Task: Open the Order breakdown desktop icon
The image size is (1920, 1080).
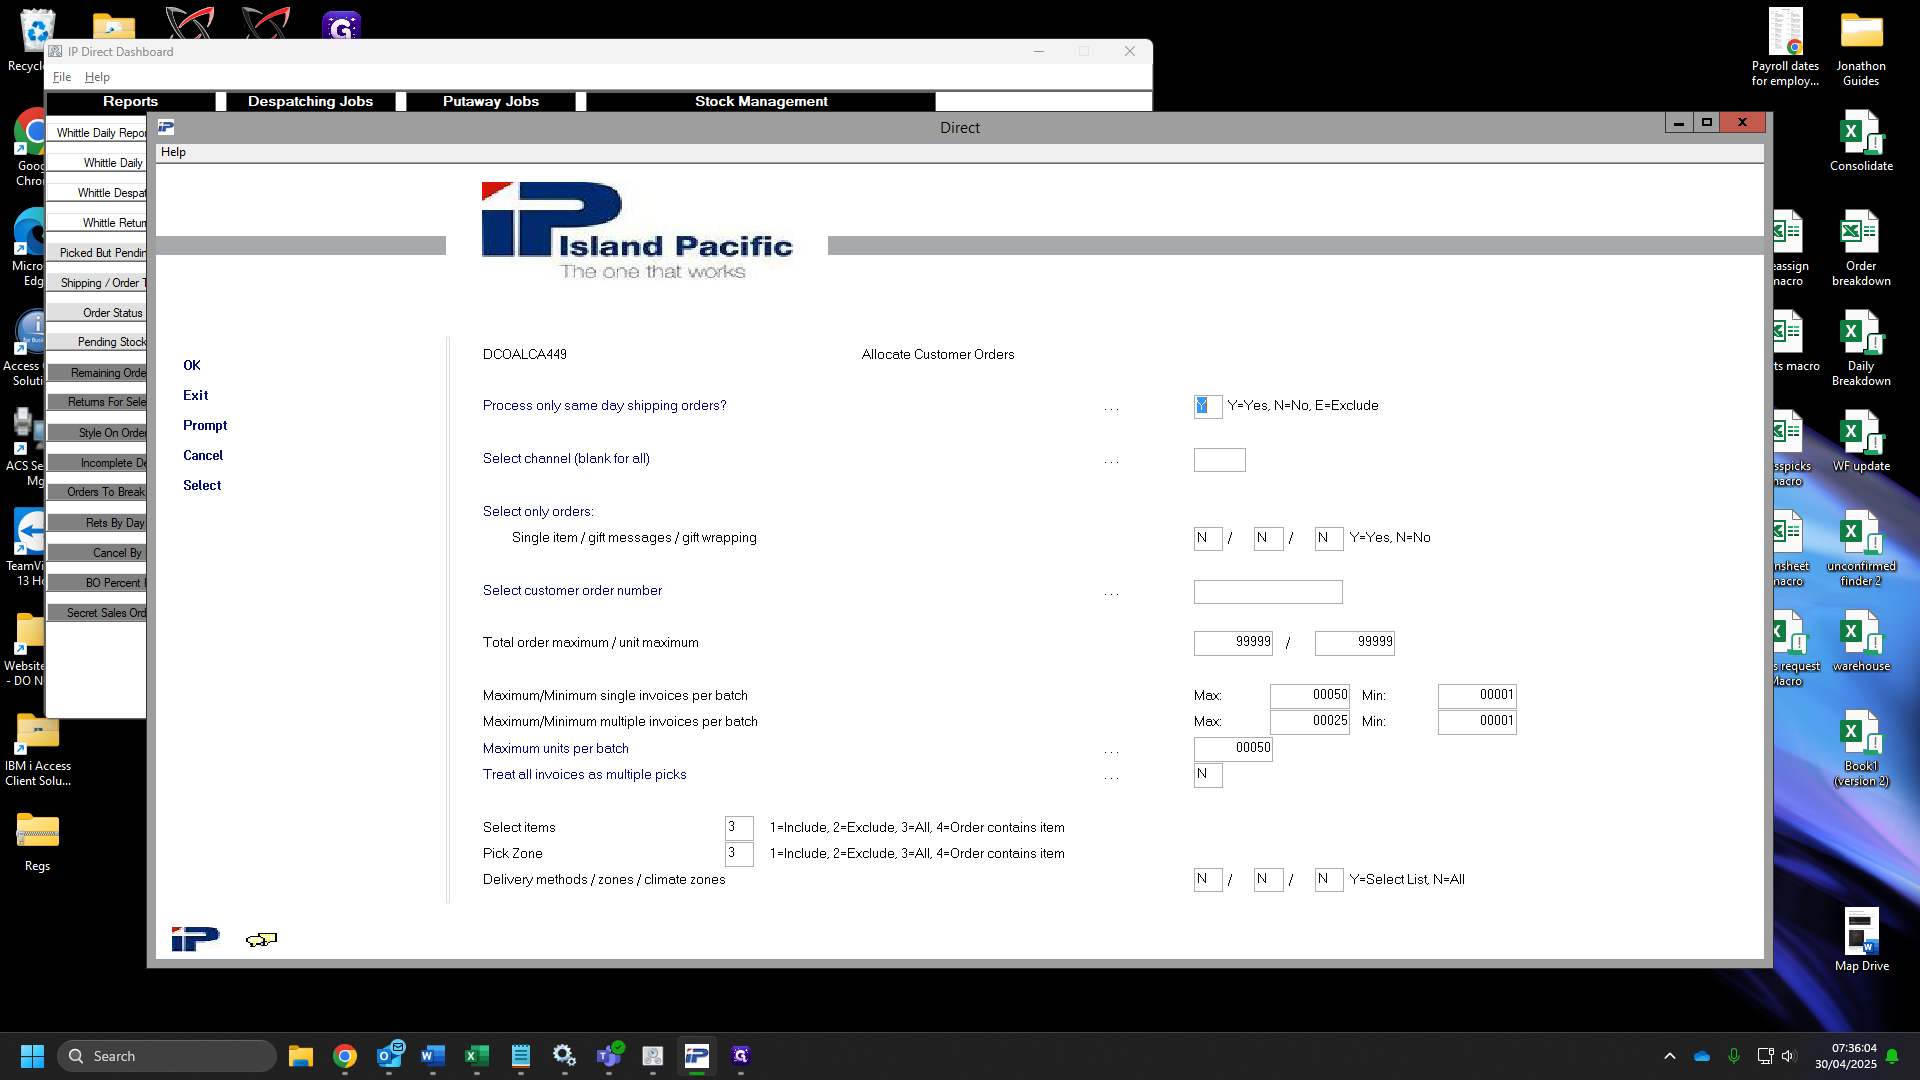Action: point(1861,248)
